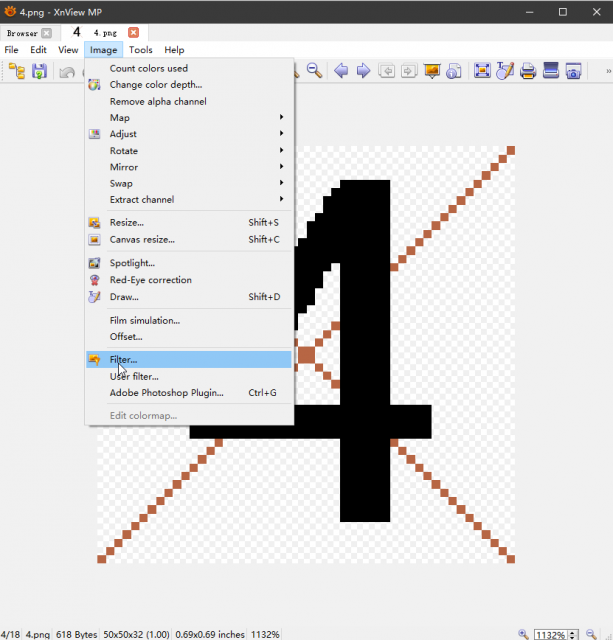
Task: Click the zoom out magnifier in toolbar
Action: (x=314, y=71)
